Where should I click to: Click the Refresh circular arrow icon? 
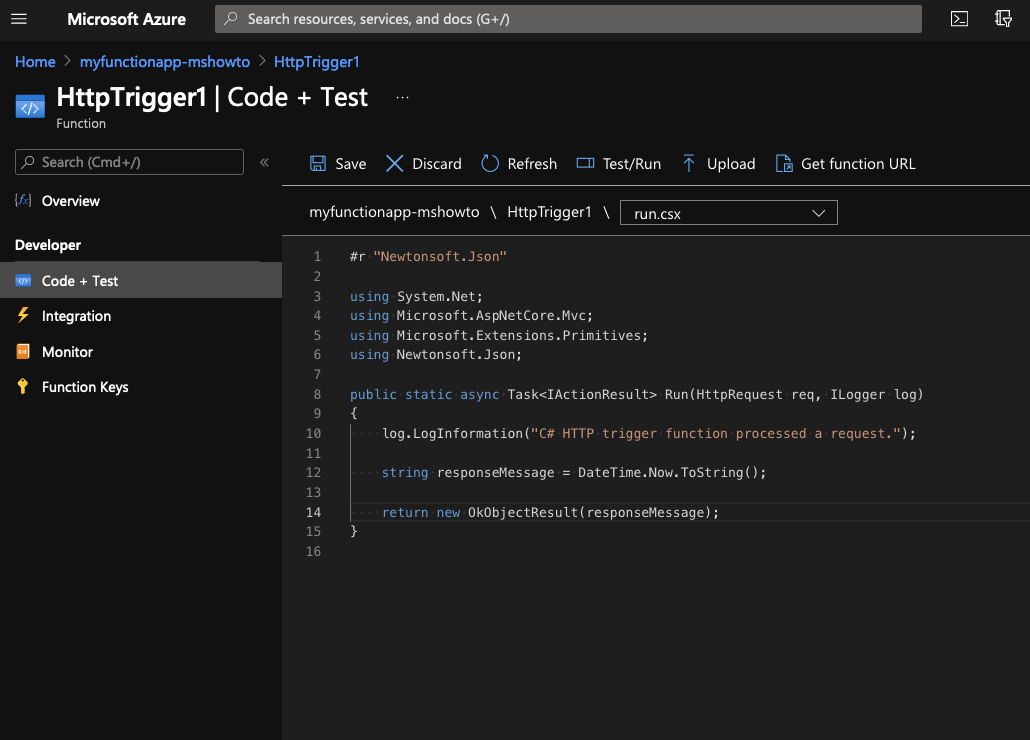tap(490, 163)
